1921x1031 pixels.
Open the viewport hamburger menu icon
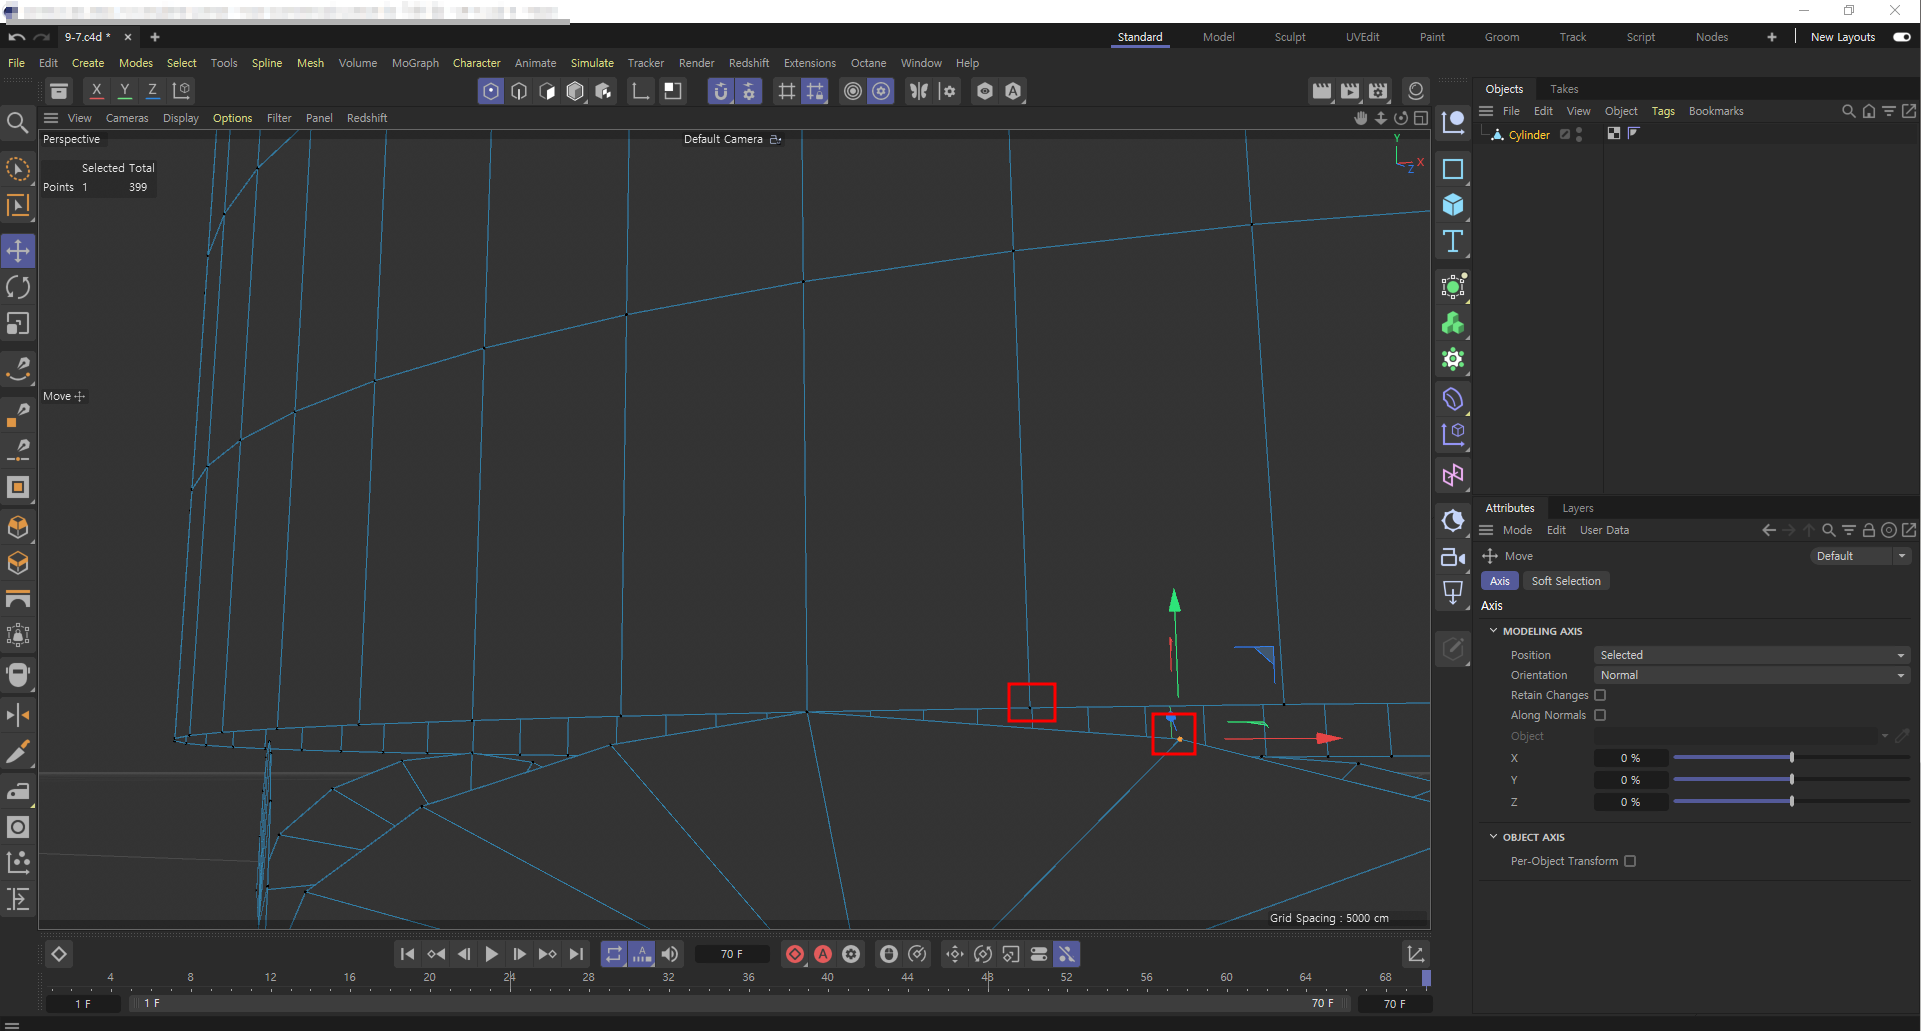pyautogui.click(x=51, y=118)
